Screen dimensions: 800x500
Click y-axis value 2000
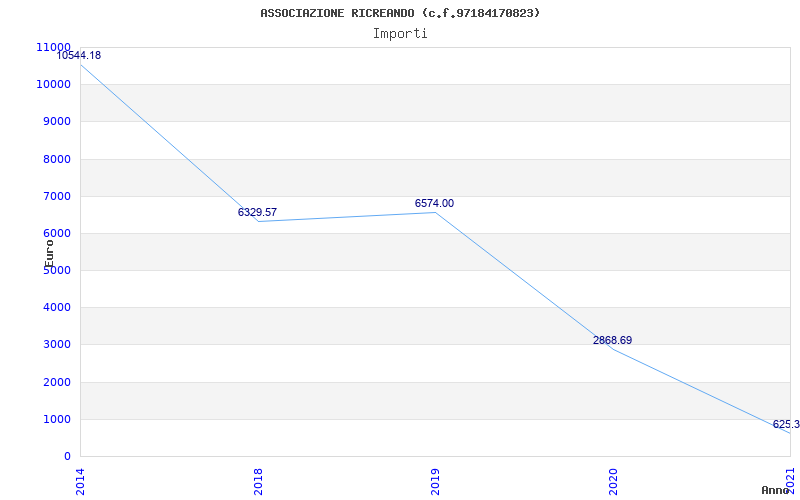click(56, 382)
